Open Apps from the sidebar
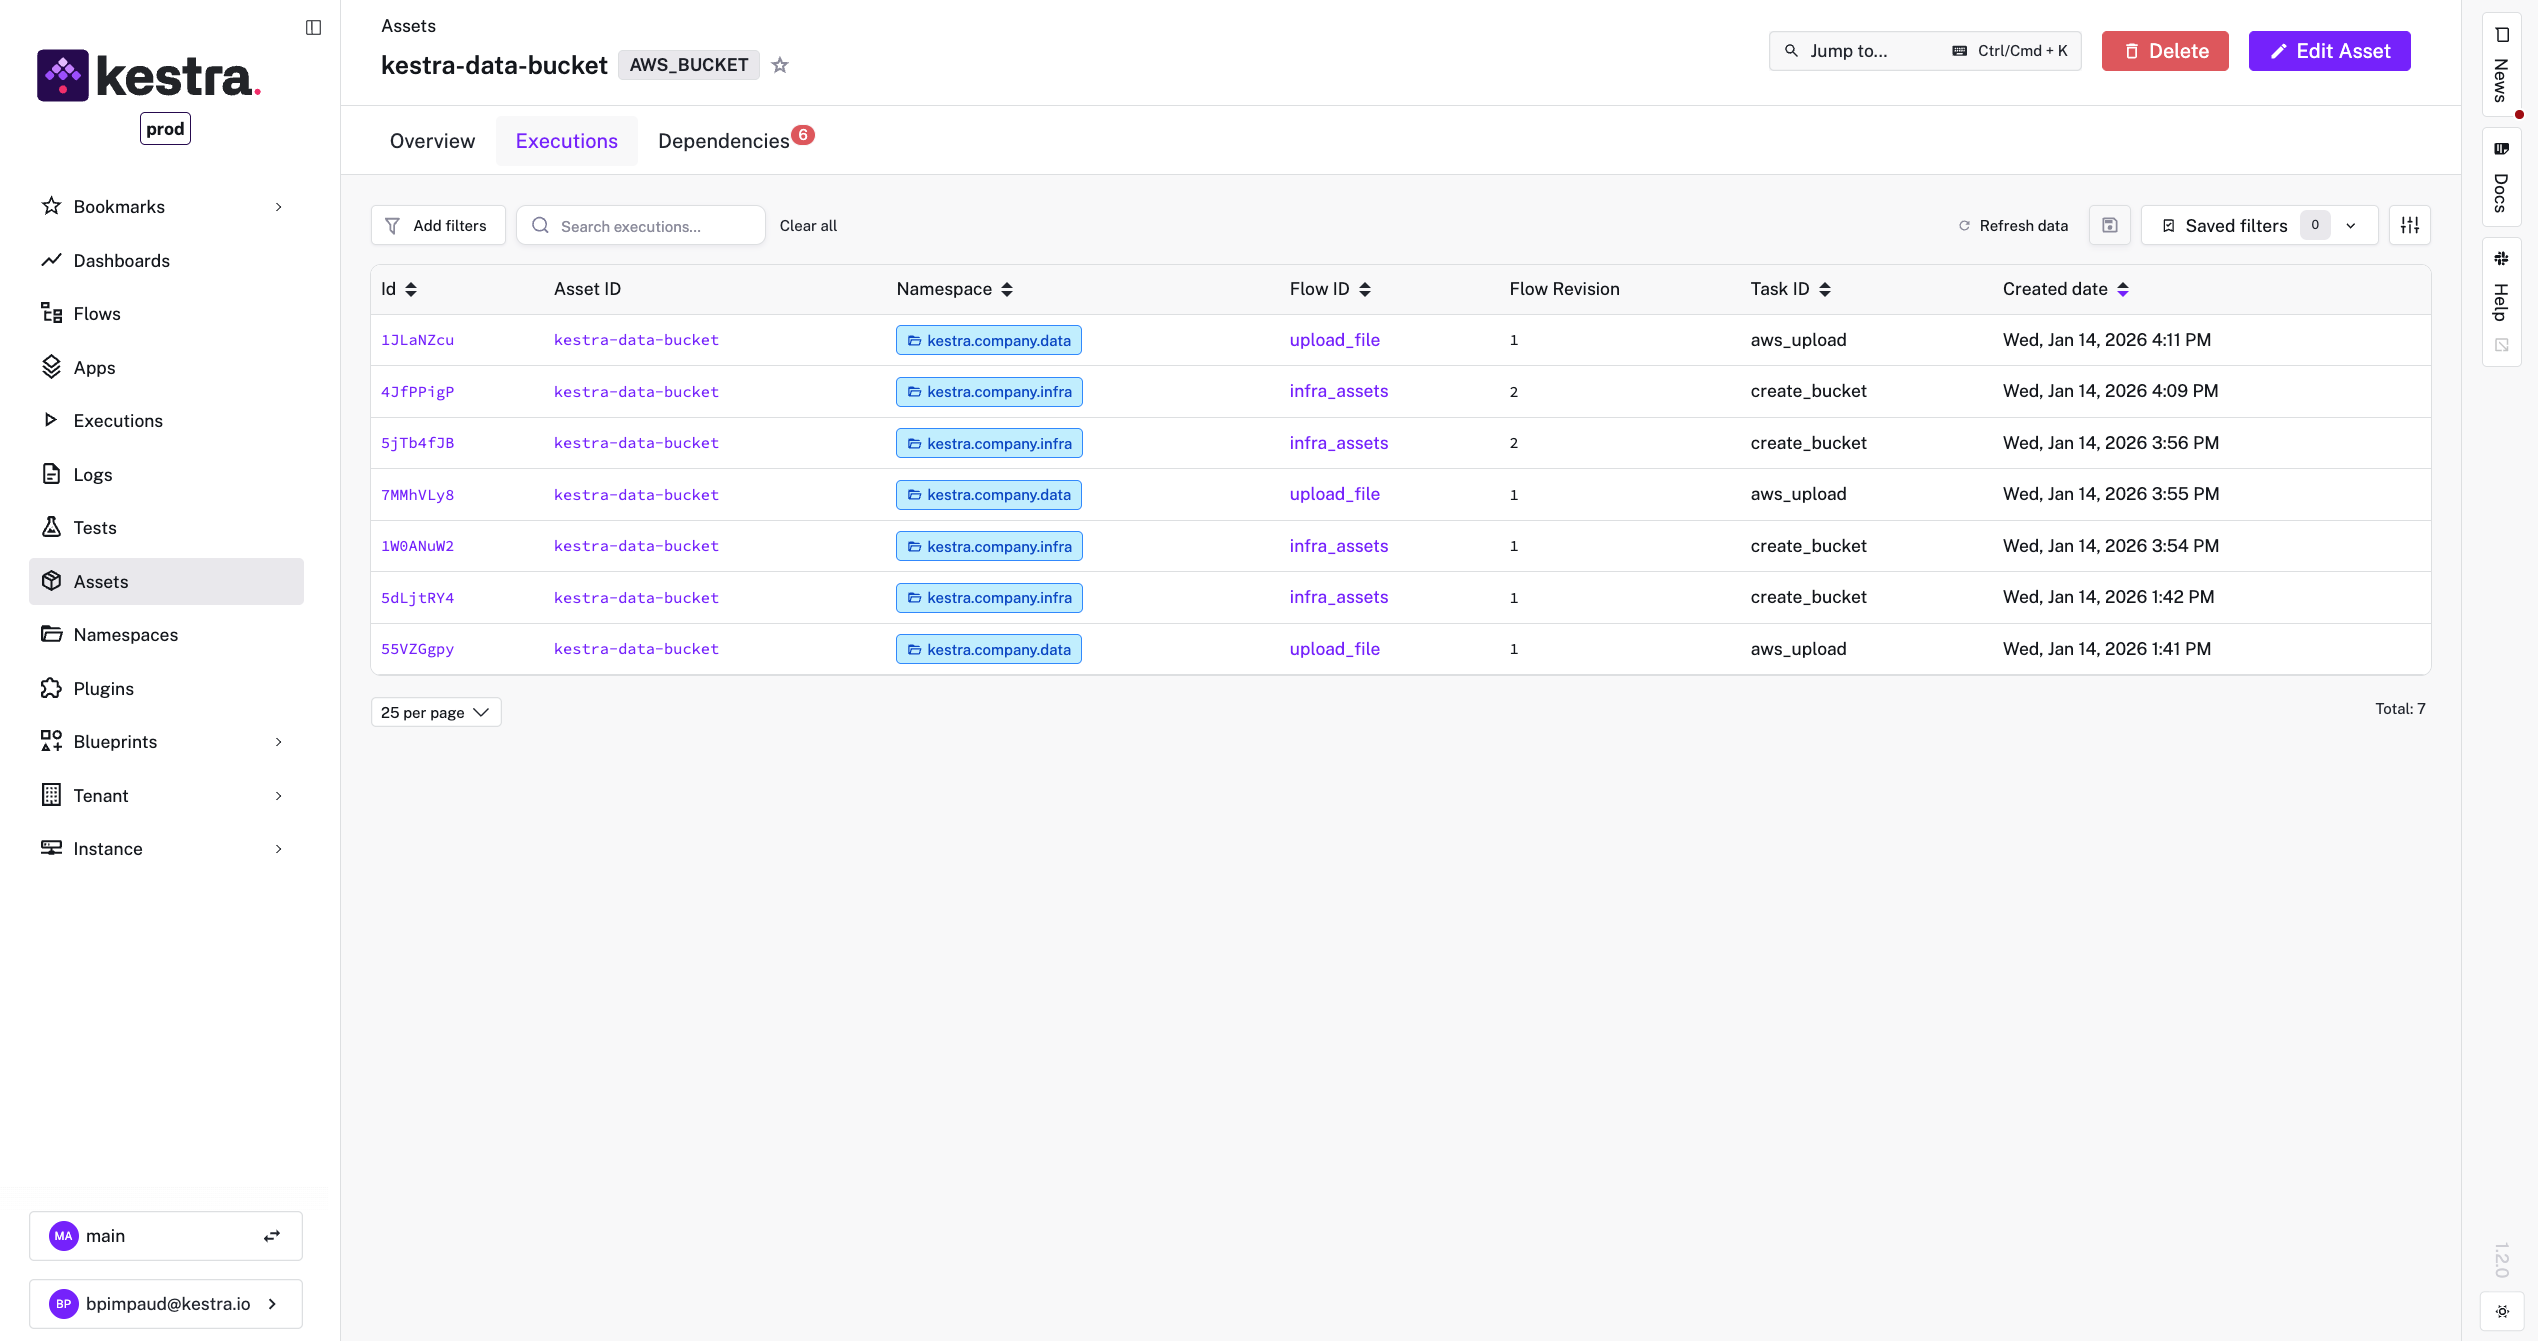Viewport: 2538px width, 1341px height. pyautogui.click(x=166, y=368)
